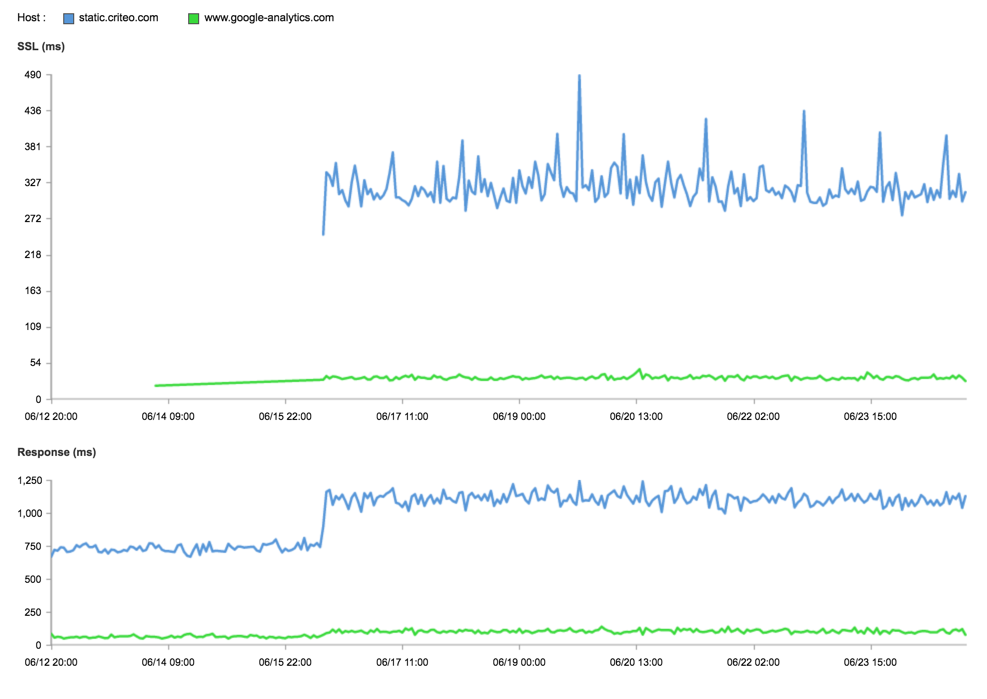Click 06/17 11:00 tick label under SSL chart
The width and height of the screenshot is (987, 699).
pos(402,416)
